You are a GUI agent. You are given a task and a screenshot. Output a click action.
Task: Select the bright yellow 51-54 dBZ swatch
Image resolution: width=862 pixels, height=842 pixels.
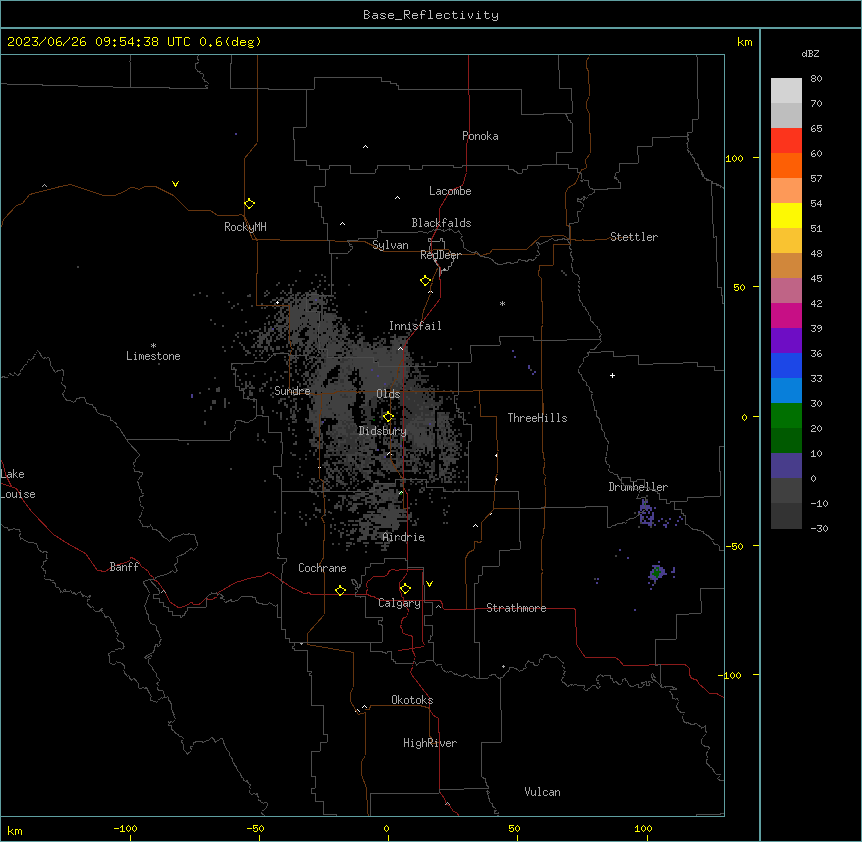(x=786, y=215)
